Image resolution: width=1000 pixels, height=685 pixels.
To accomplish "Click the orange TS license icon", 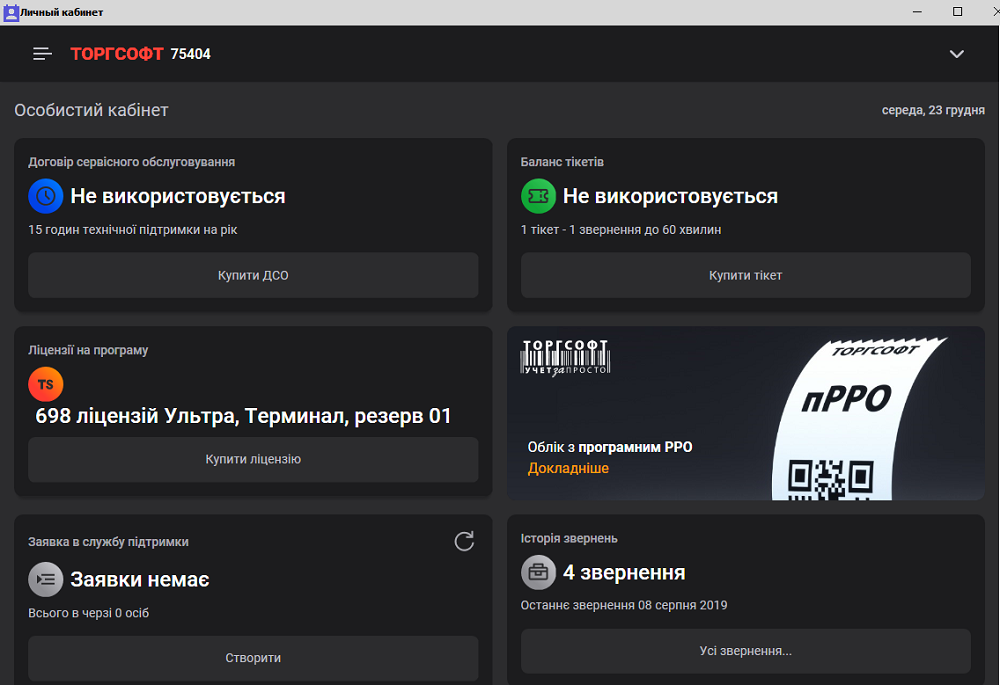I will coord(45,384).
